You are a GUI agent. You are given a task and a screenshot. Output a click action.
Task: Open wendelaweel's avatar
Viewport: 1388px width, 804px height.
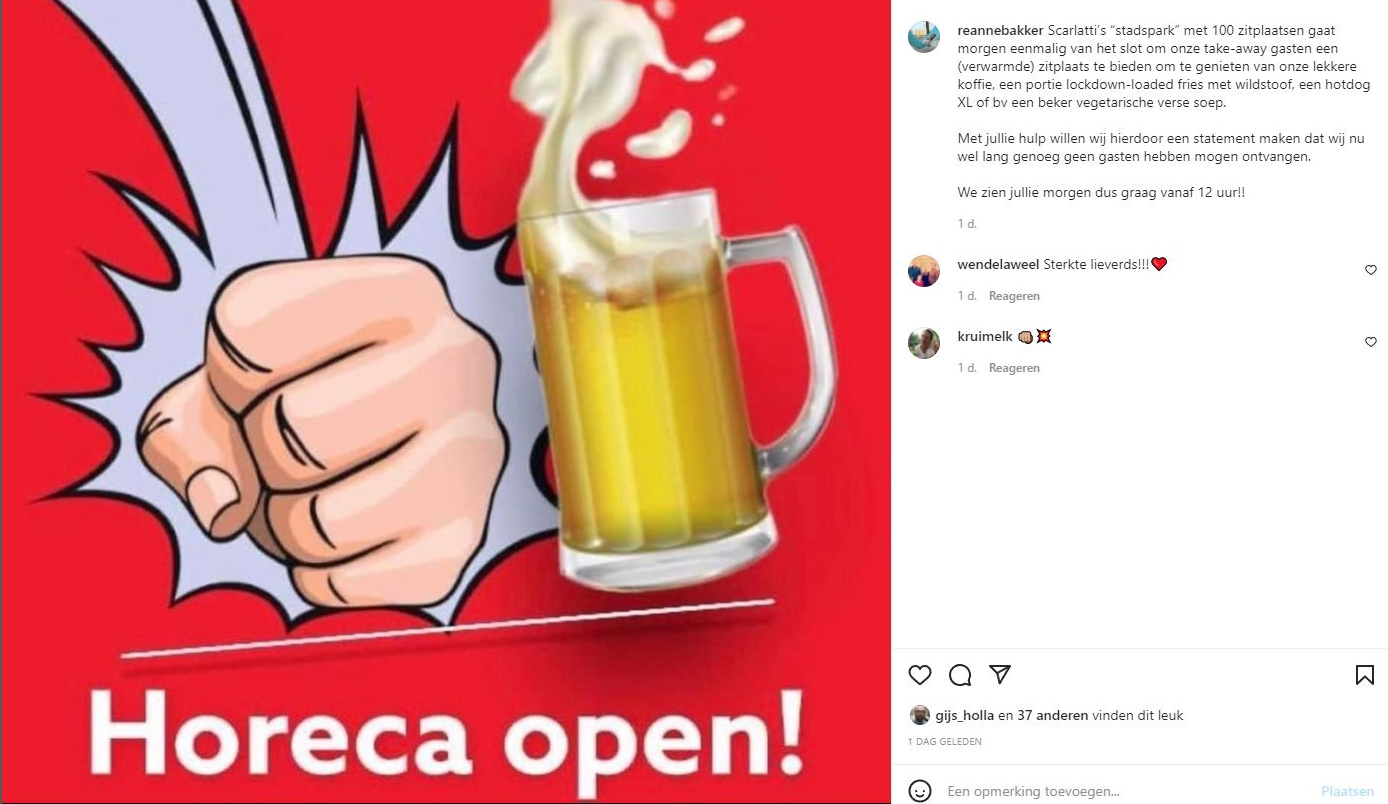[924, 271]
